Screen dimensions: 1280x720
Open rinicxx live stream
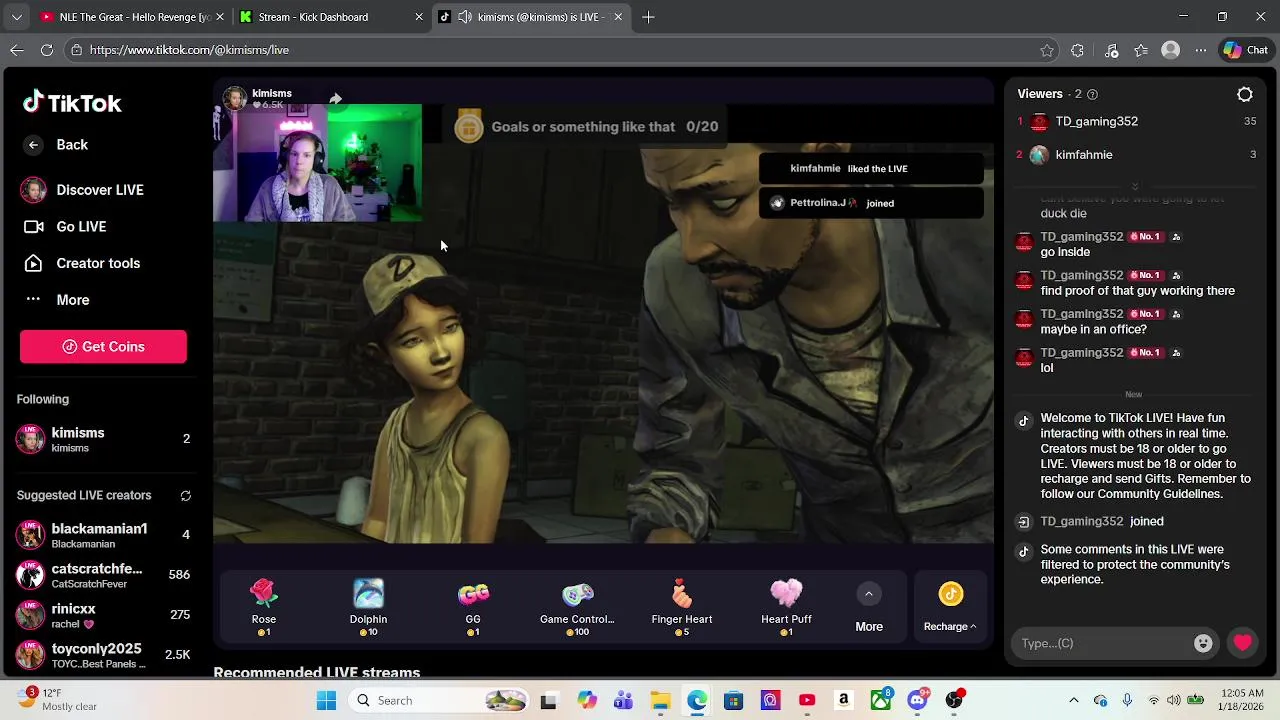coord(103,615)
